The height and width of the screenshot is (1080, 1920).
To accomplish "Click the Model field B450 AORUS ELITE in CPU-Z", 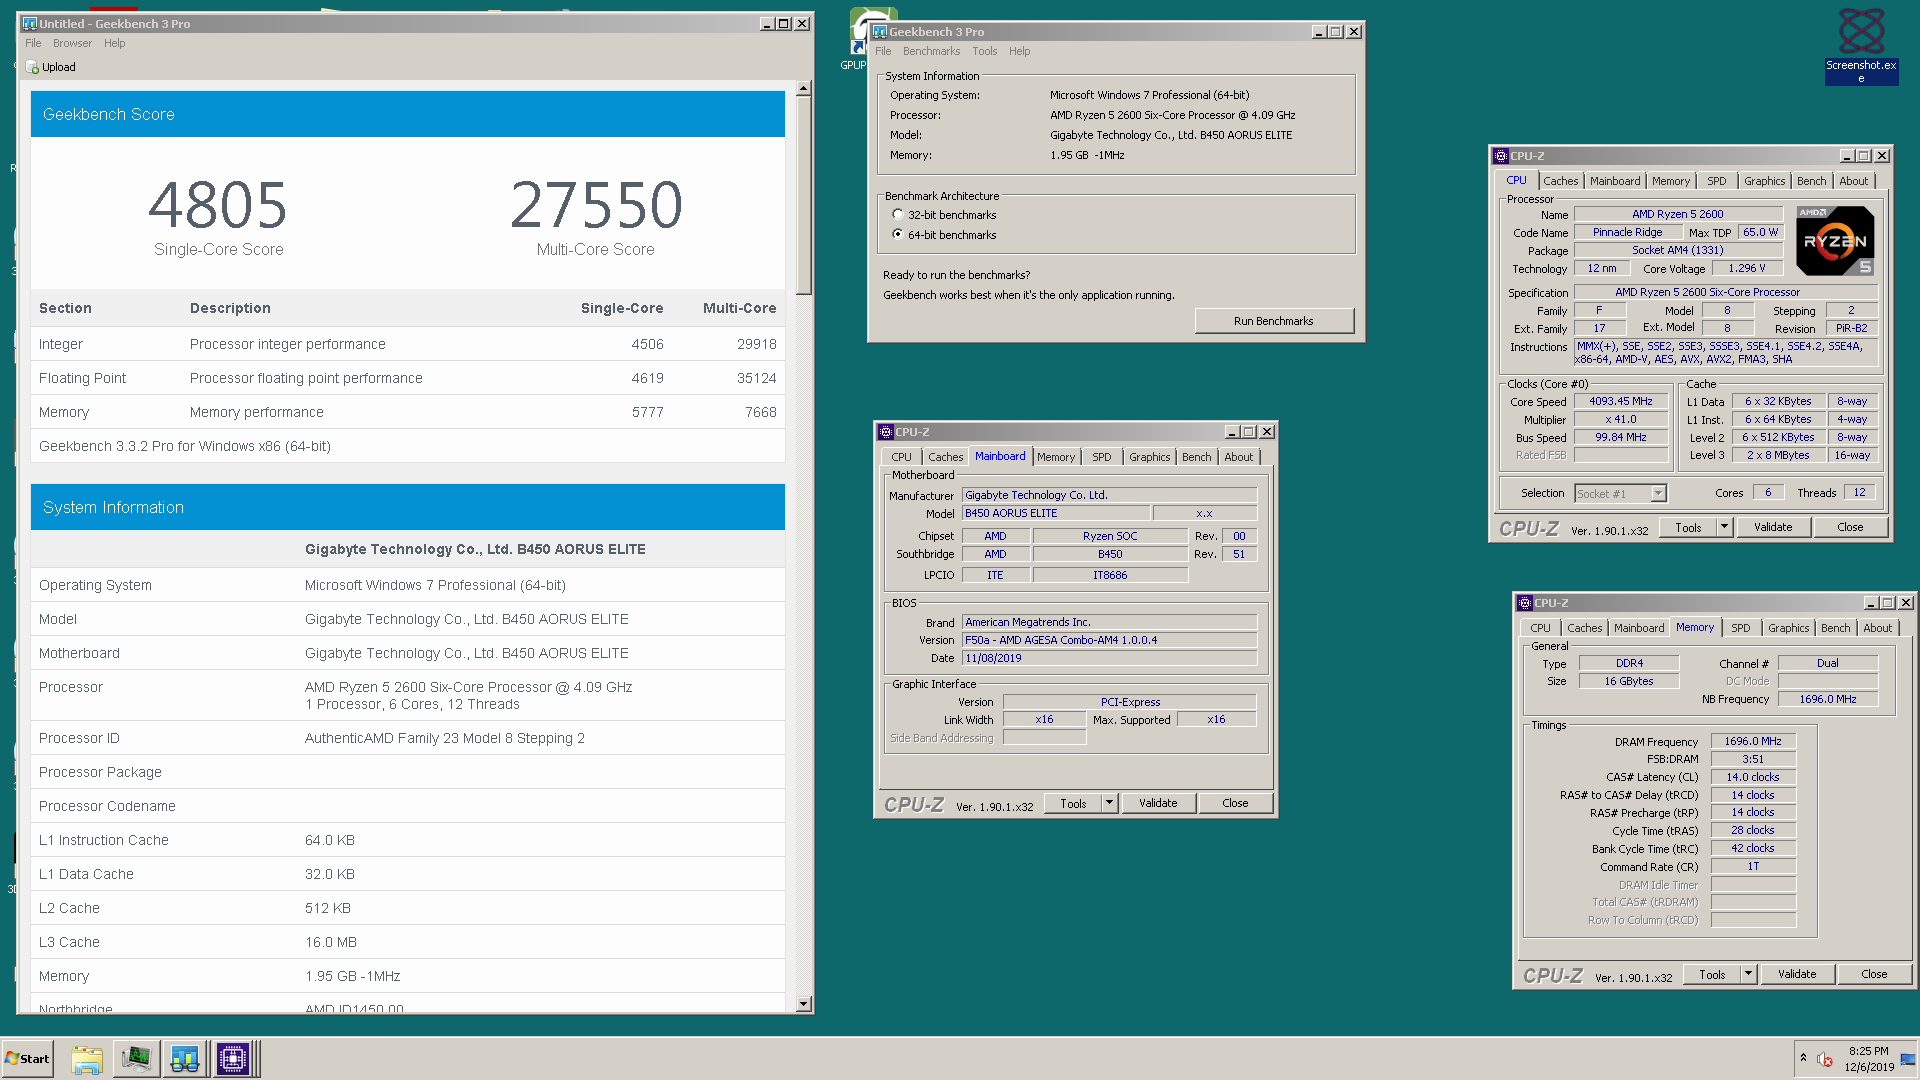I will (x=1055, y=513).
